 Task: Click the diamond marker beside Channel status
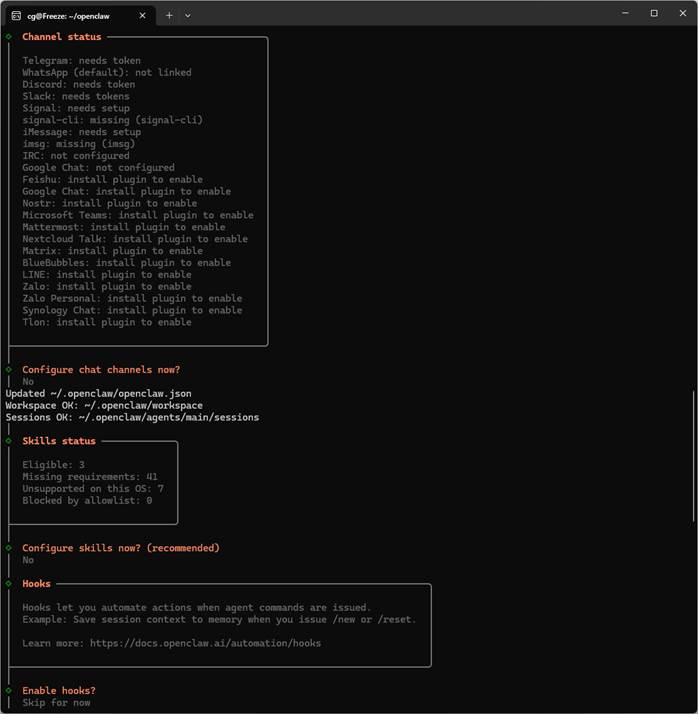[9, 37]
